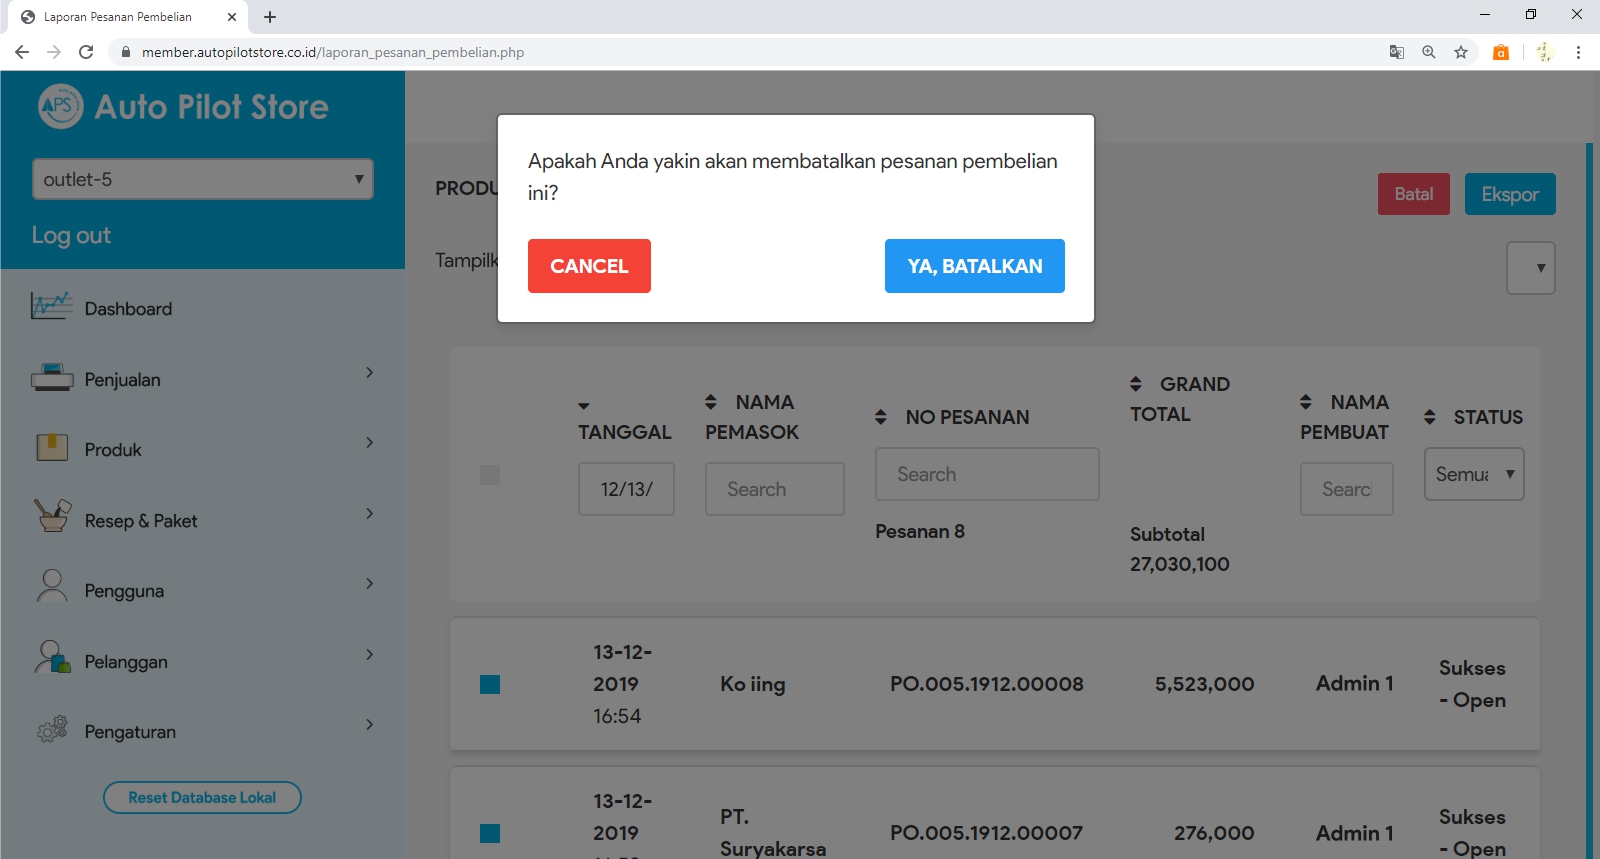Click the Pengguna person icon

(51, 587)
